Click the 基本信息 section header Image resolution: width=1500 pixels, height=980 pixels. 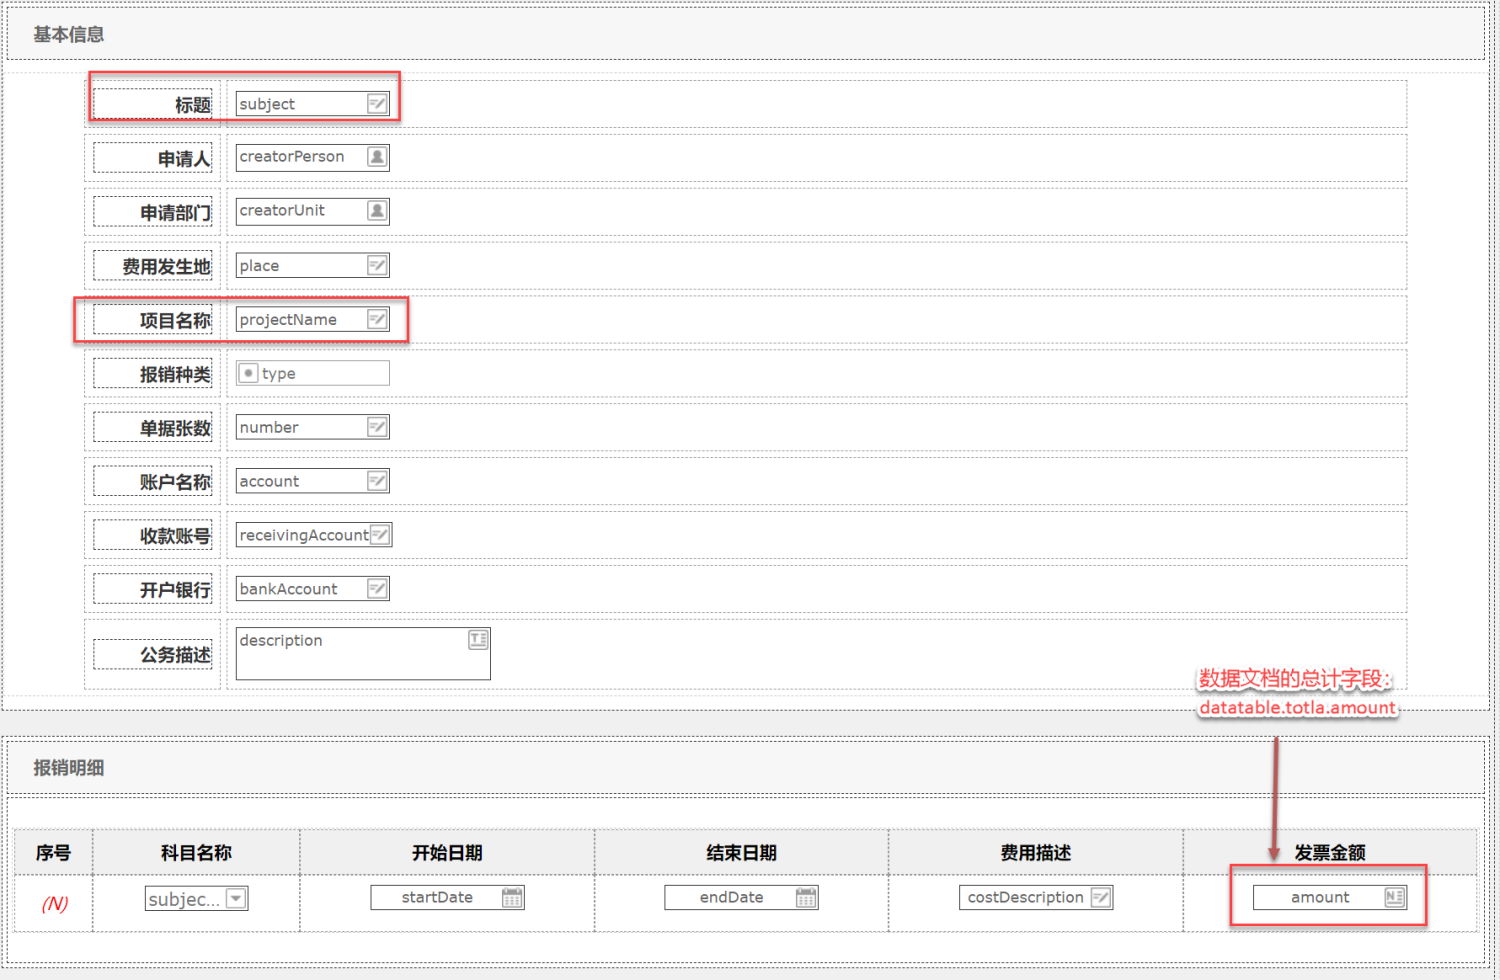[69, 35]
